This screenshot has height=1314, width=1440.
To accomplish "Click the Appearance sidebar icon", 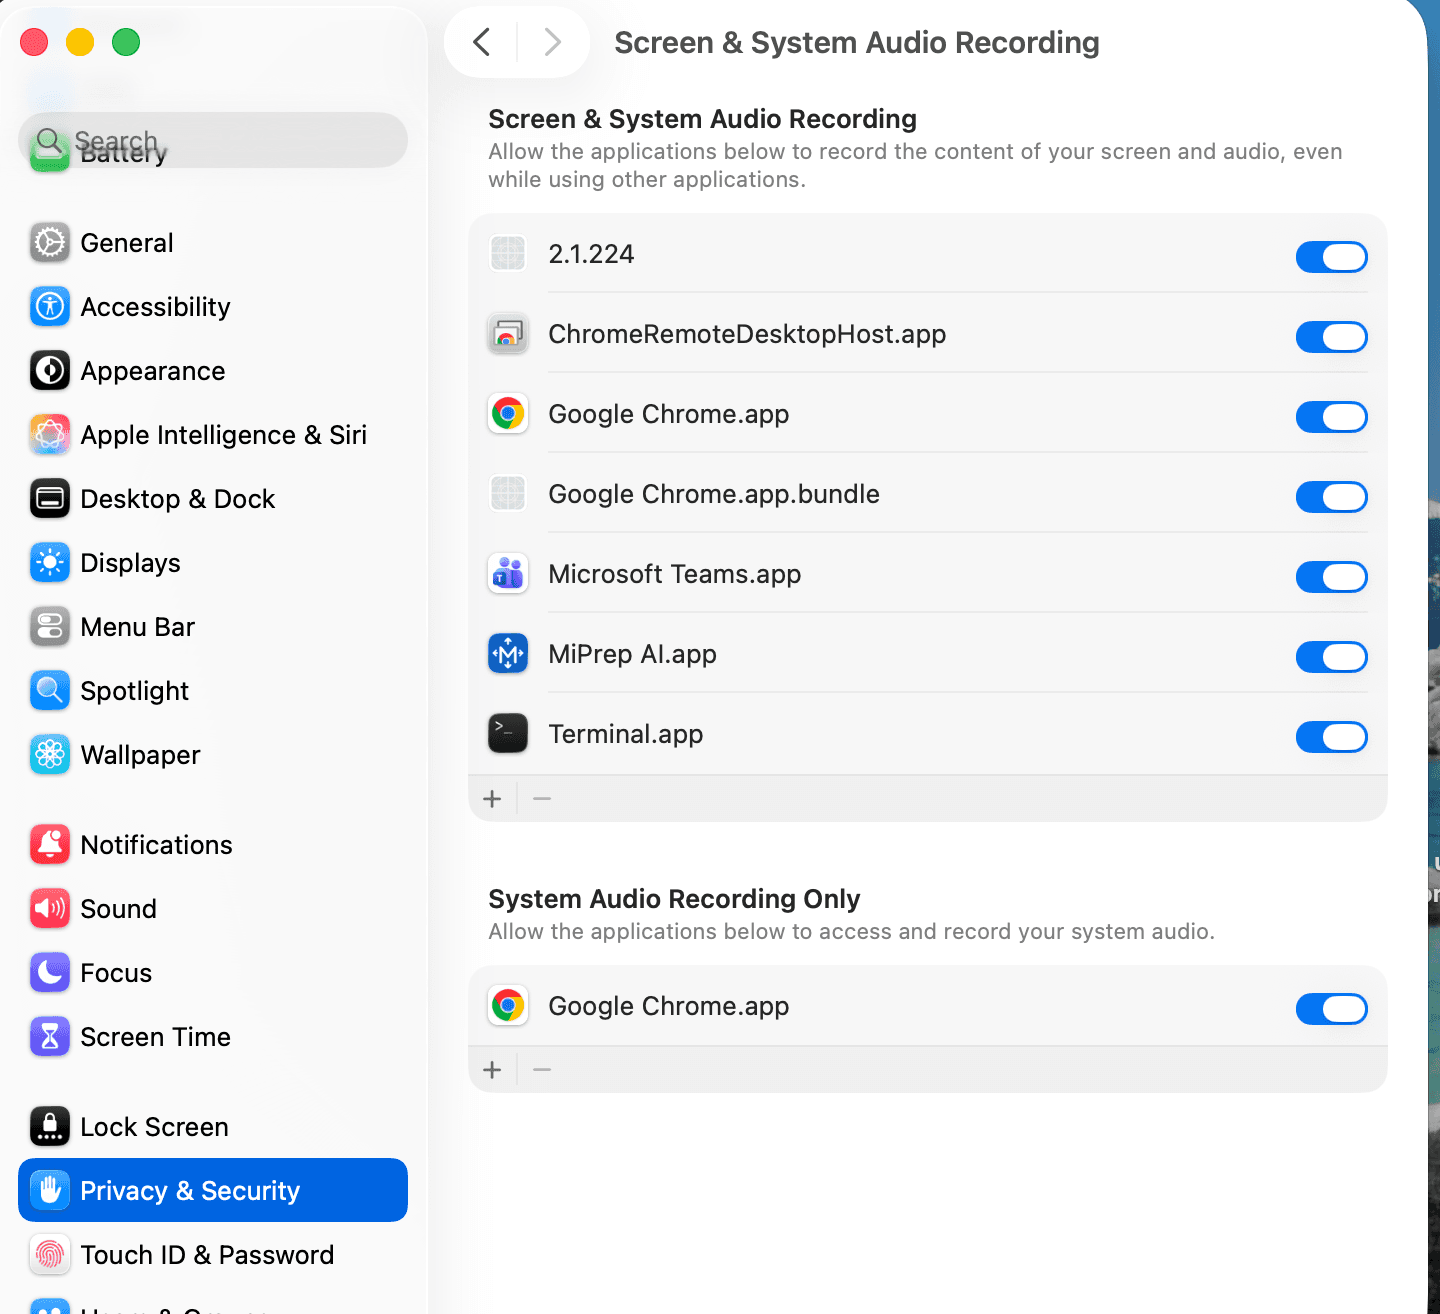I will coord(50,371).
